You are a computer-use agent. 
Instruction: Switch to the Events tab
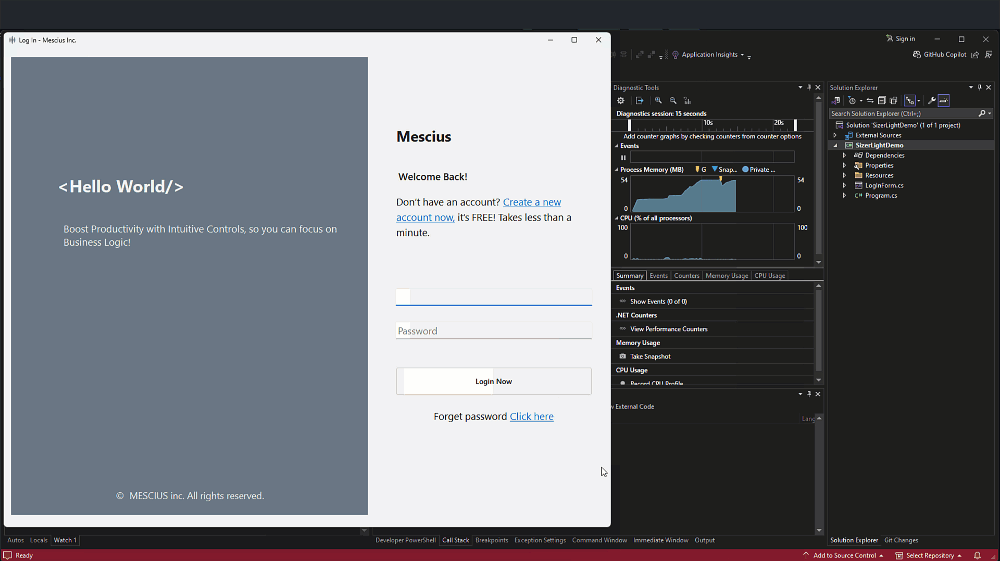click(658, 275)
